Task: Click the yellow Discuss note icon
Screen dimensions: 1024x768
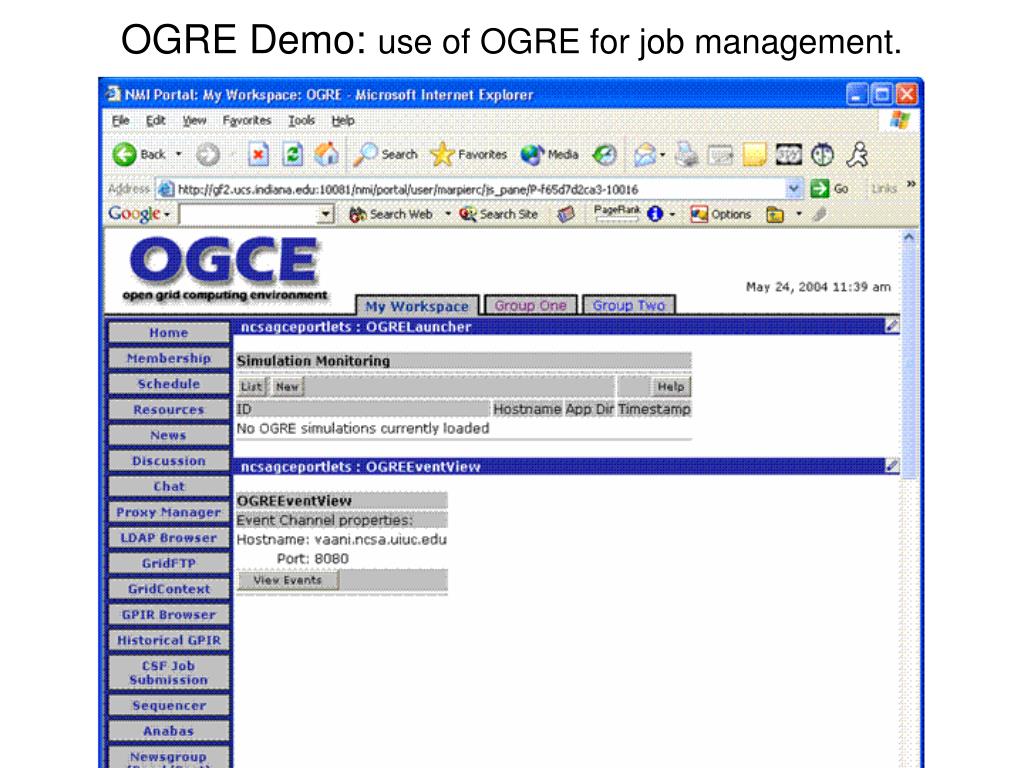Action: click(x=754, y=155)
